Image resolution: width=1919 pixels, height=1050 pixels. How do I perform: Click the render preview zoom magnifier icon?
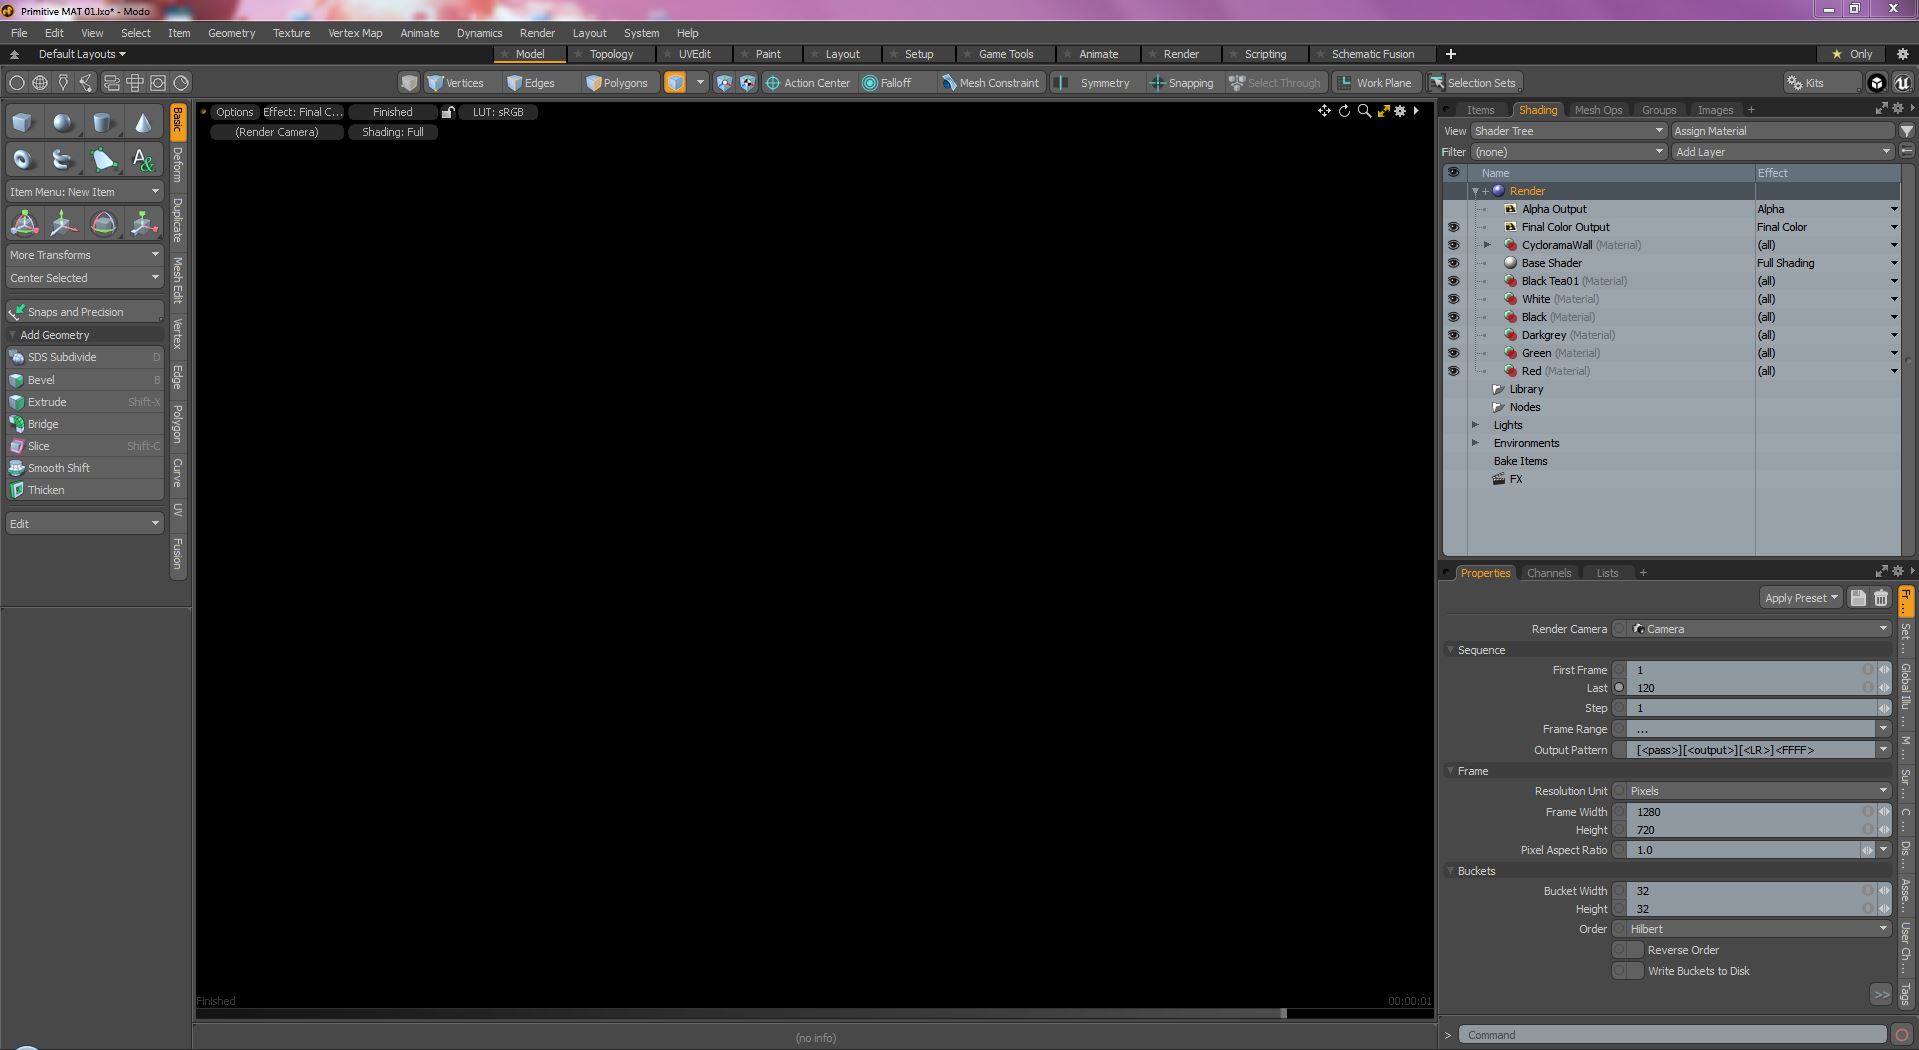[x=1364, y=111]
